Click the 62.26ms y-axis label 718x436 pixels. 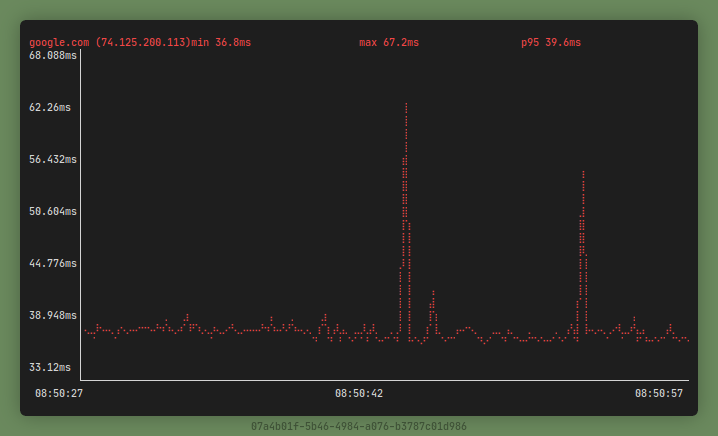pos(50,108)
